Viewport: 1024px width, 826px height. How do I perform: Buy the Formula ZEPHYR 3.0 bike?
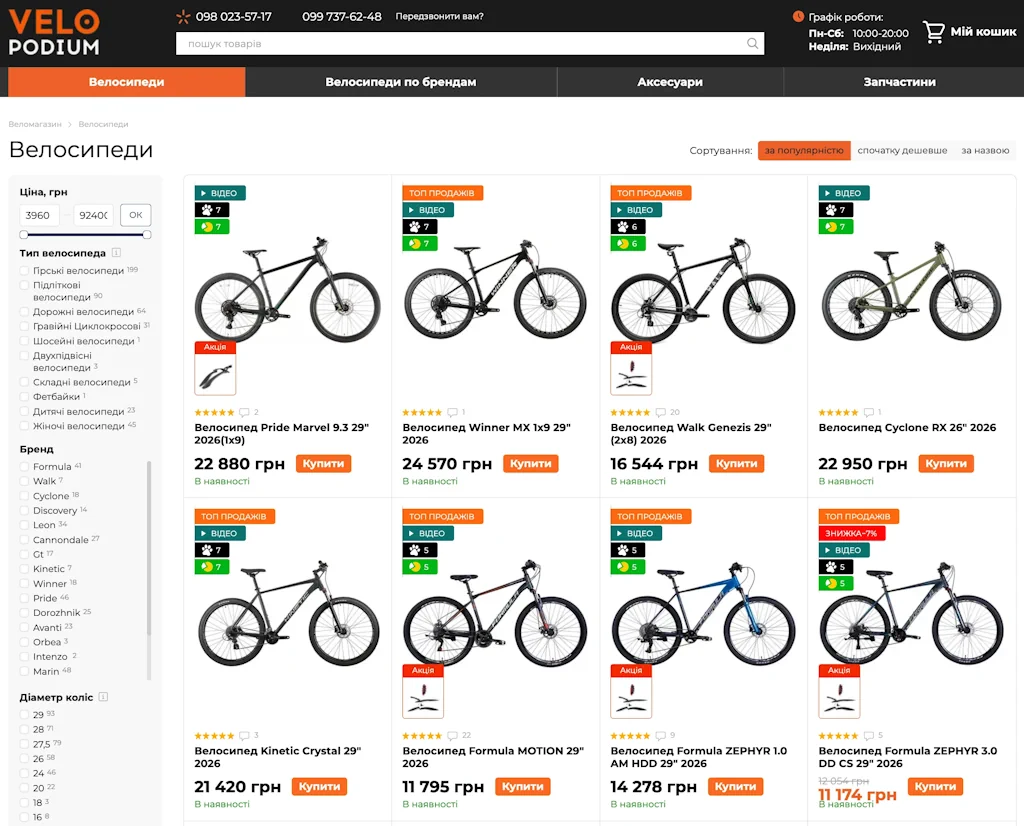pos(935,786)
